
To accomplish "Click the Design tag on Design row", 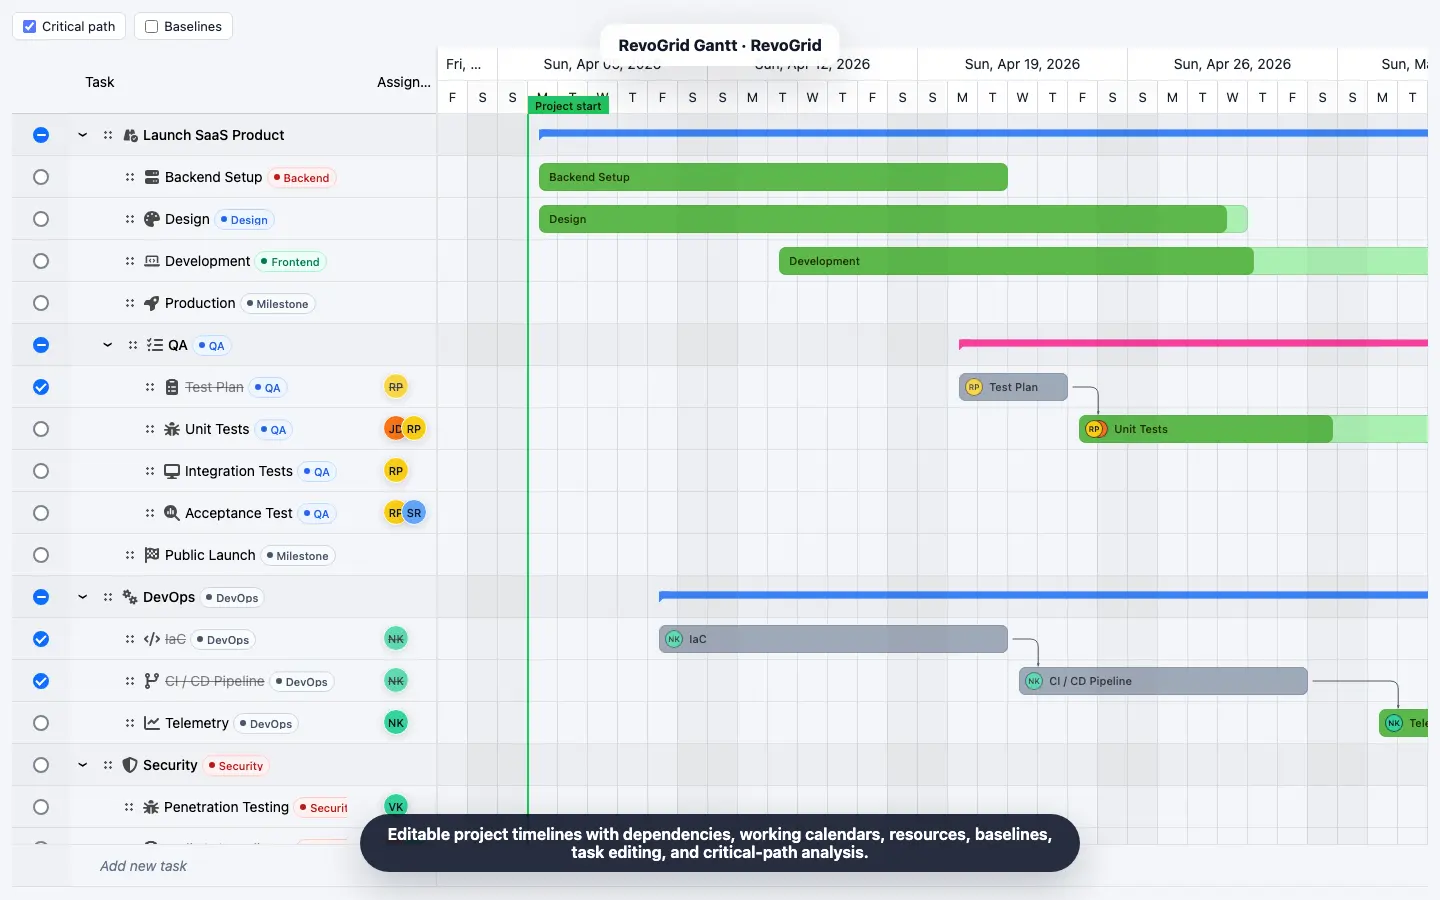I will (x=245, y=220).
